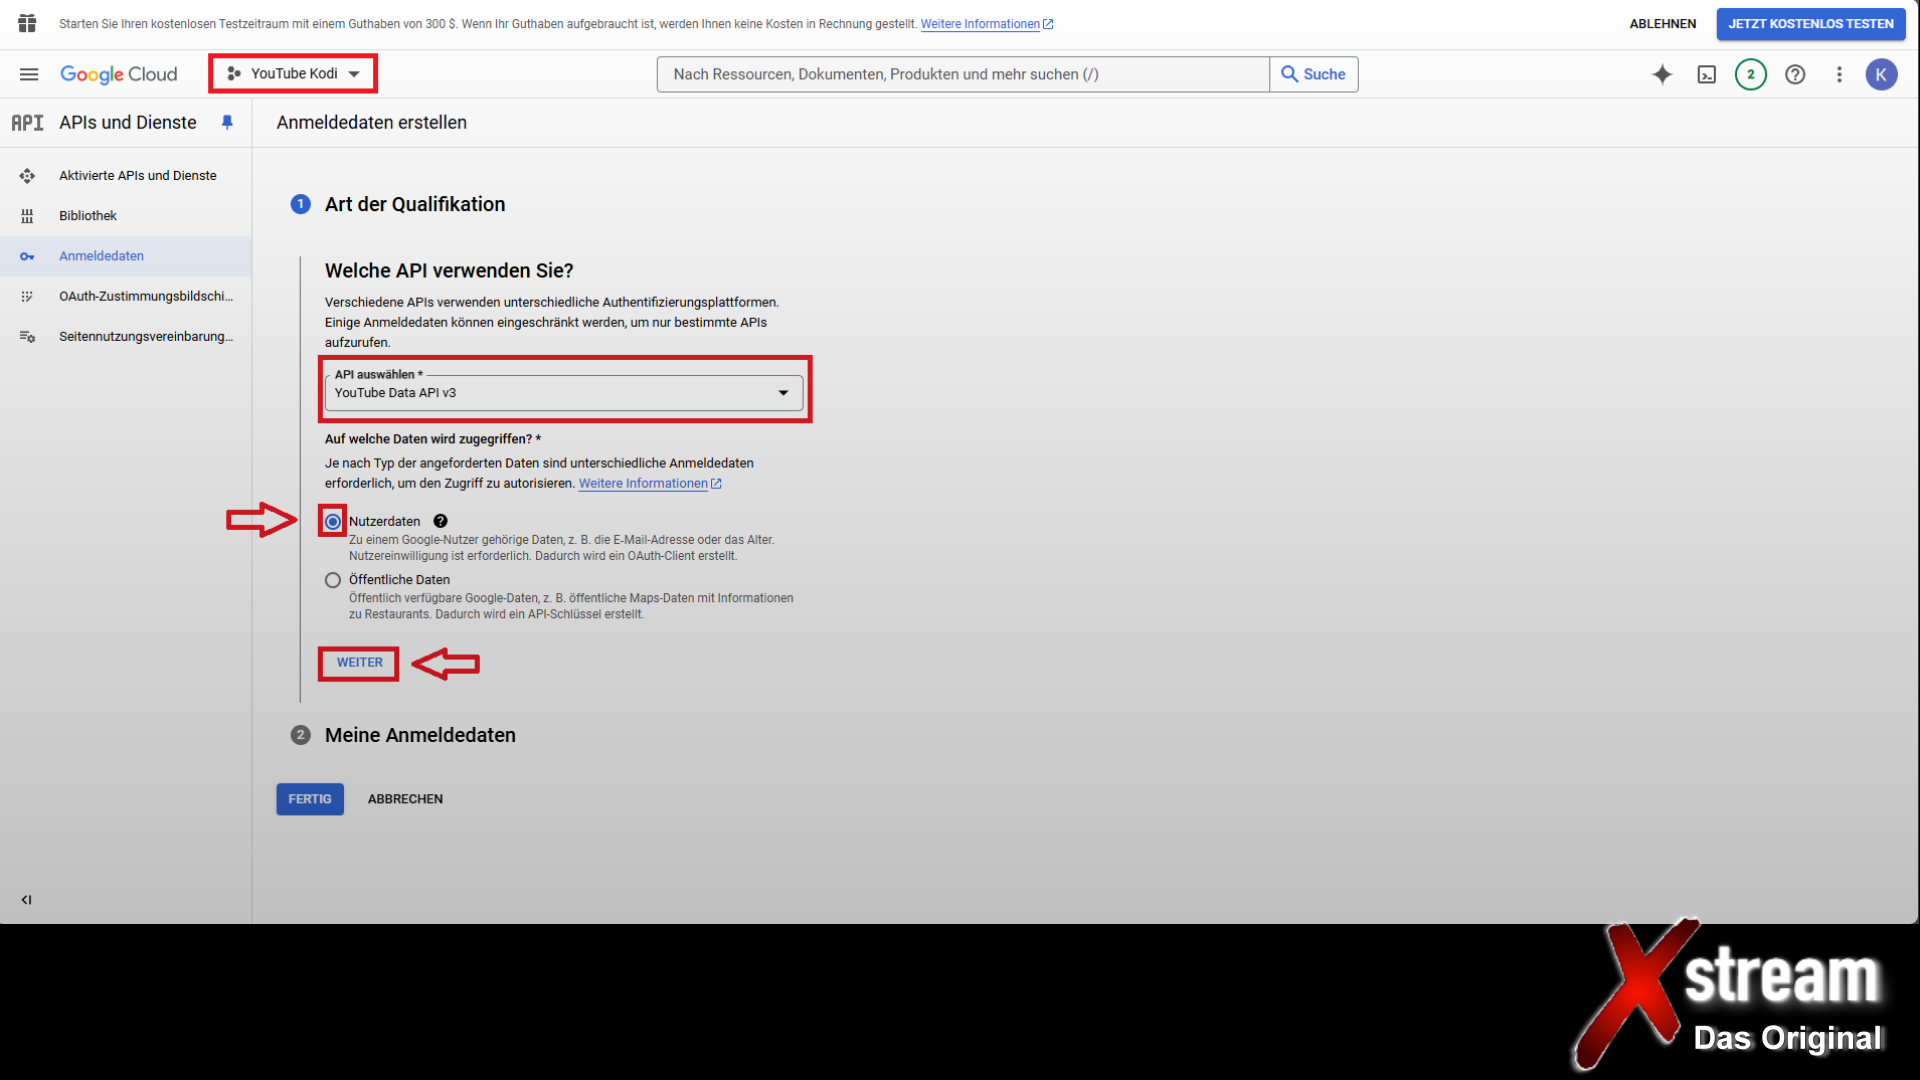Click the K account avatar
The image size is (1920, 1080).
click(x=1881, y=74)
